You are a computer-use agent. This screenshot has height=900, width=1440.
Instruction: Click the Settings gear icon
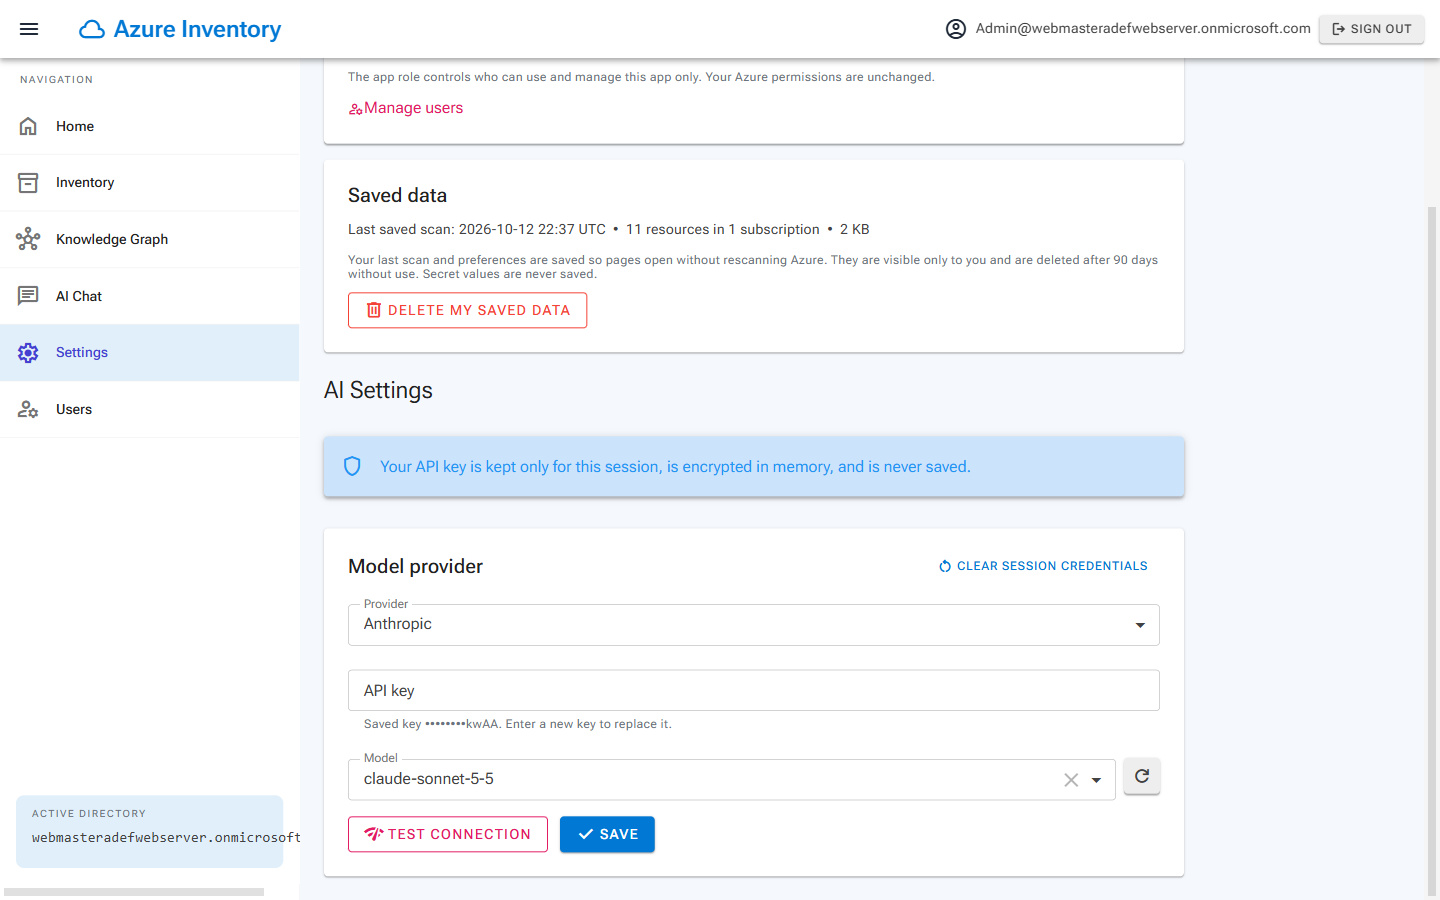pyautogui.click(x=28, y=353)
